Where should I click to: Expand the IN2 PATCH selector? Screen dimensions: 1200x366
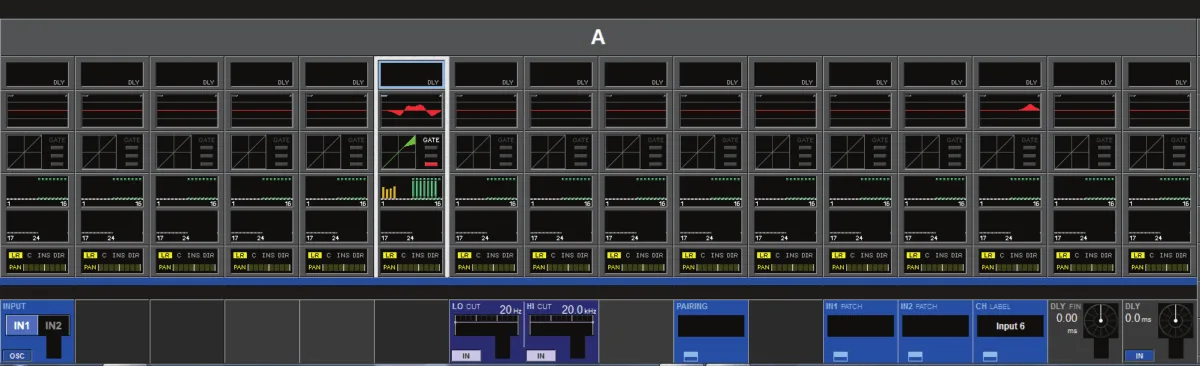pyautogui.click(x=915, y=356)
